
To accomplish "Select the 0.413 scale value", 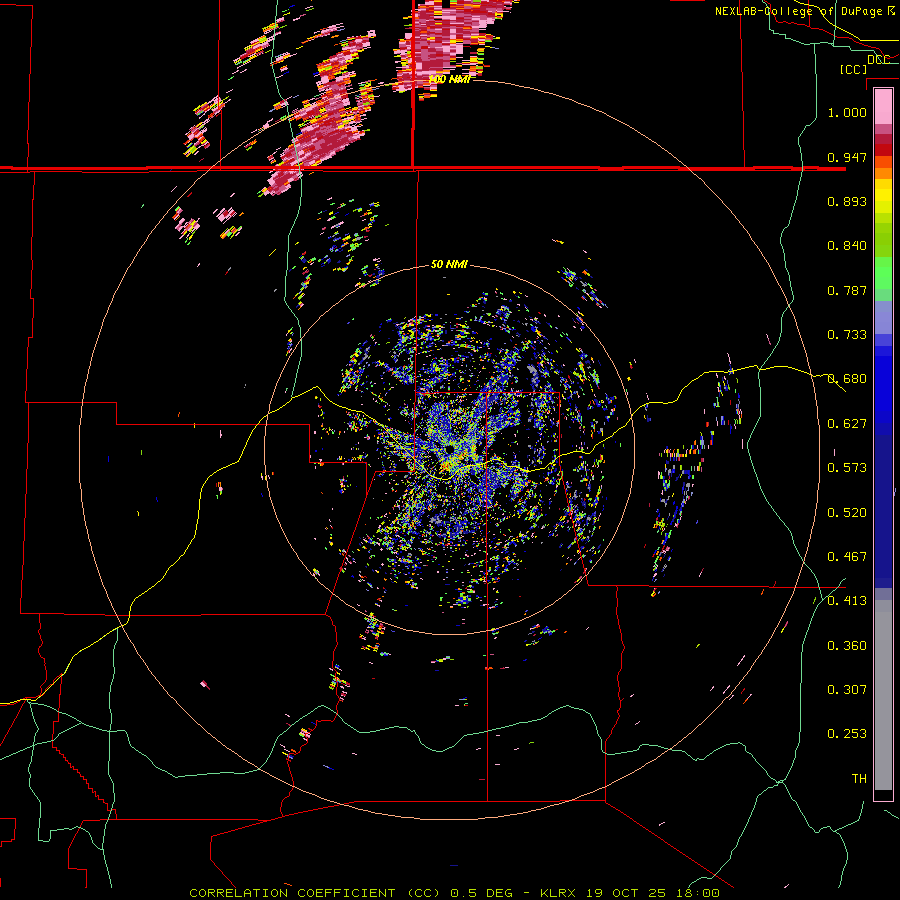I will [847, 601].
